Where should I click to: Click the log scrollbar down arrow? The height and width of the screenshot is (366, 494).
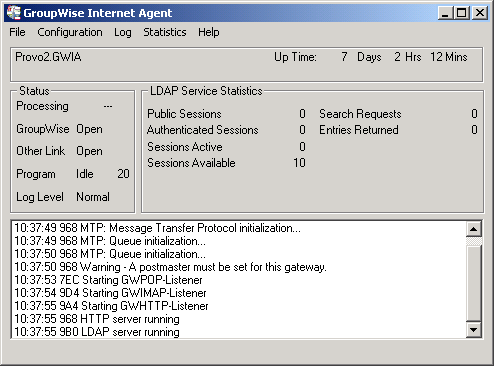[473, 330]
